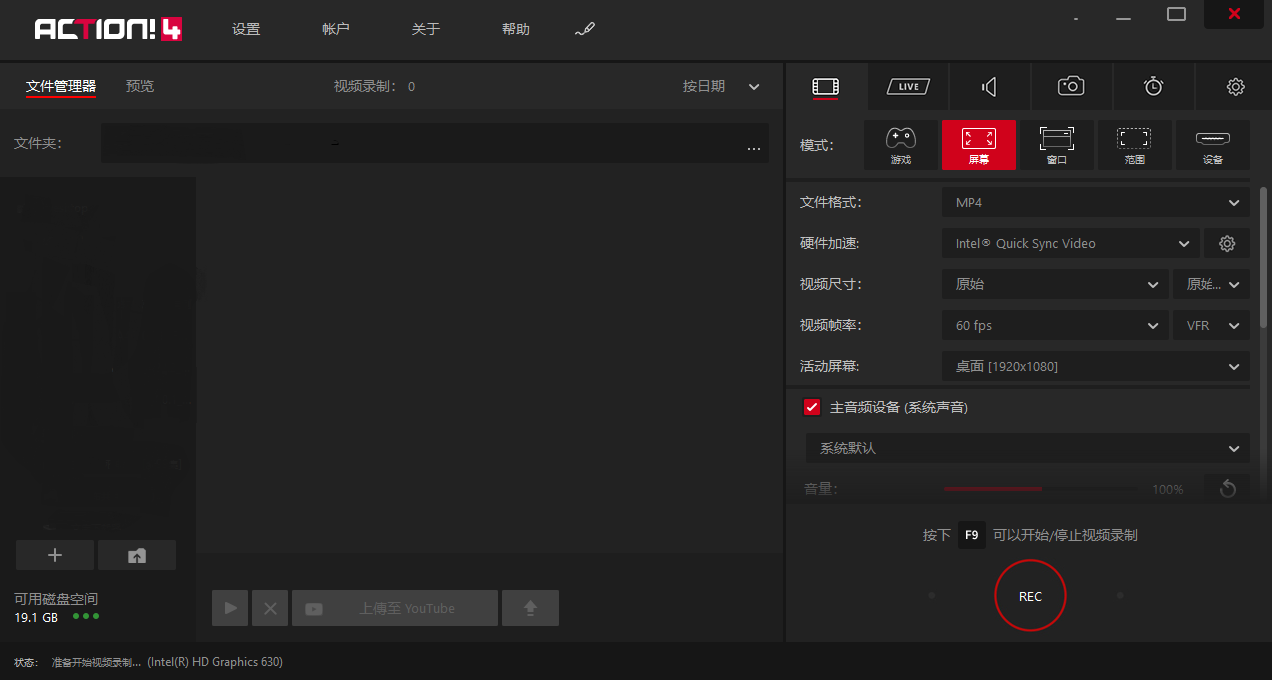Click the 100% volume value

point(1168,489)
